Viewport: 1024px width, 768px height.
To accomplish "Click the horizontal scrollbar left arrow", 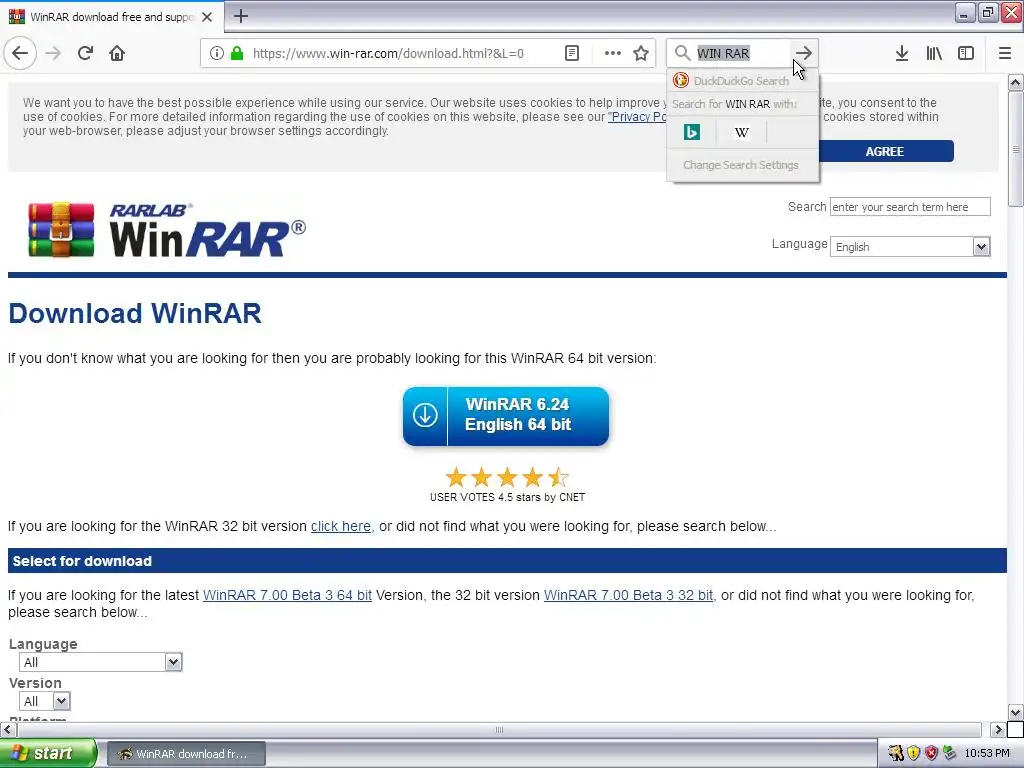I will pyautogui.click(x=8, y=729).
